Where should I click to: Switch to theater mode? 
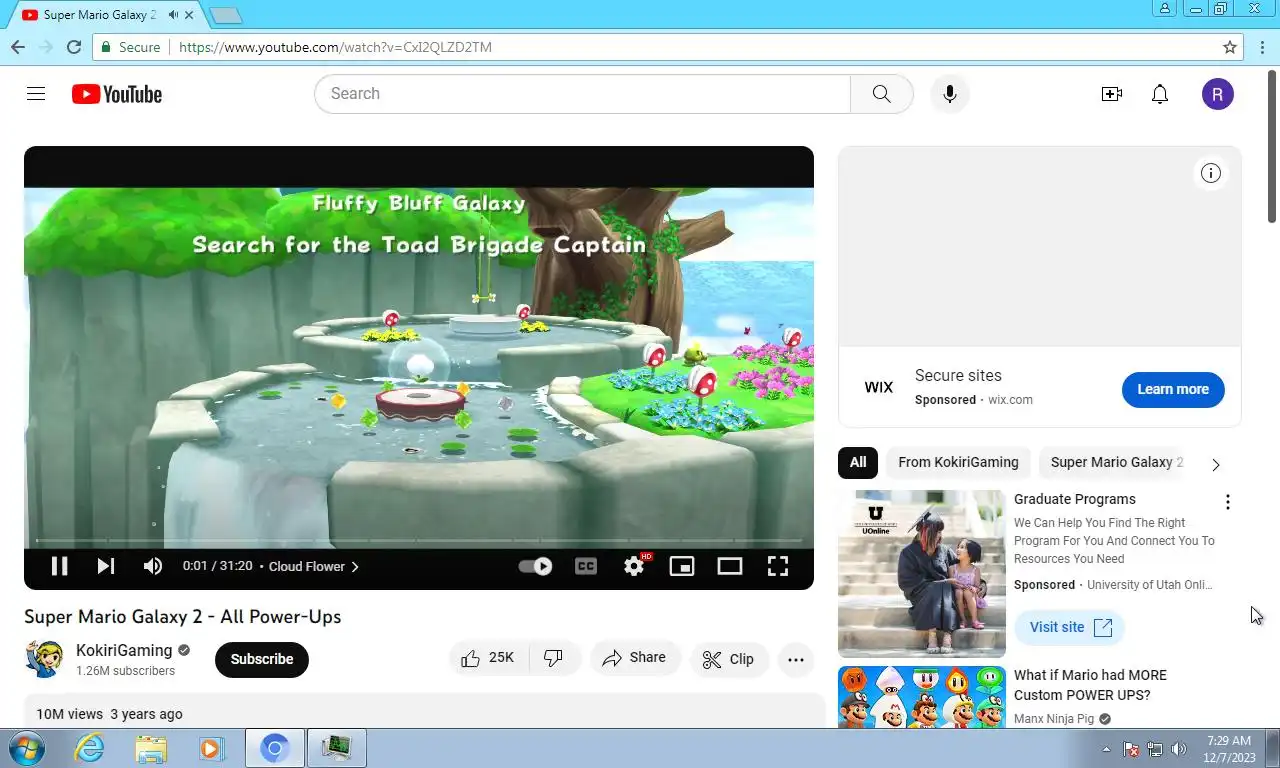730,566
